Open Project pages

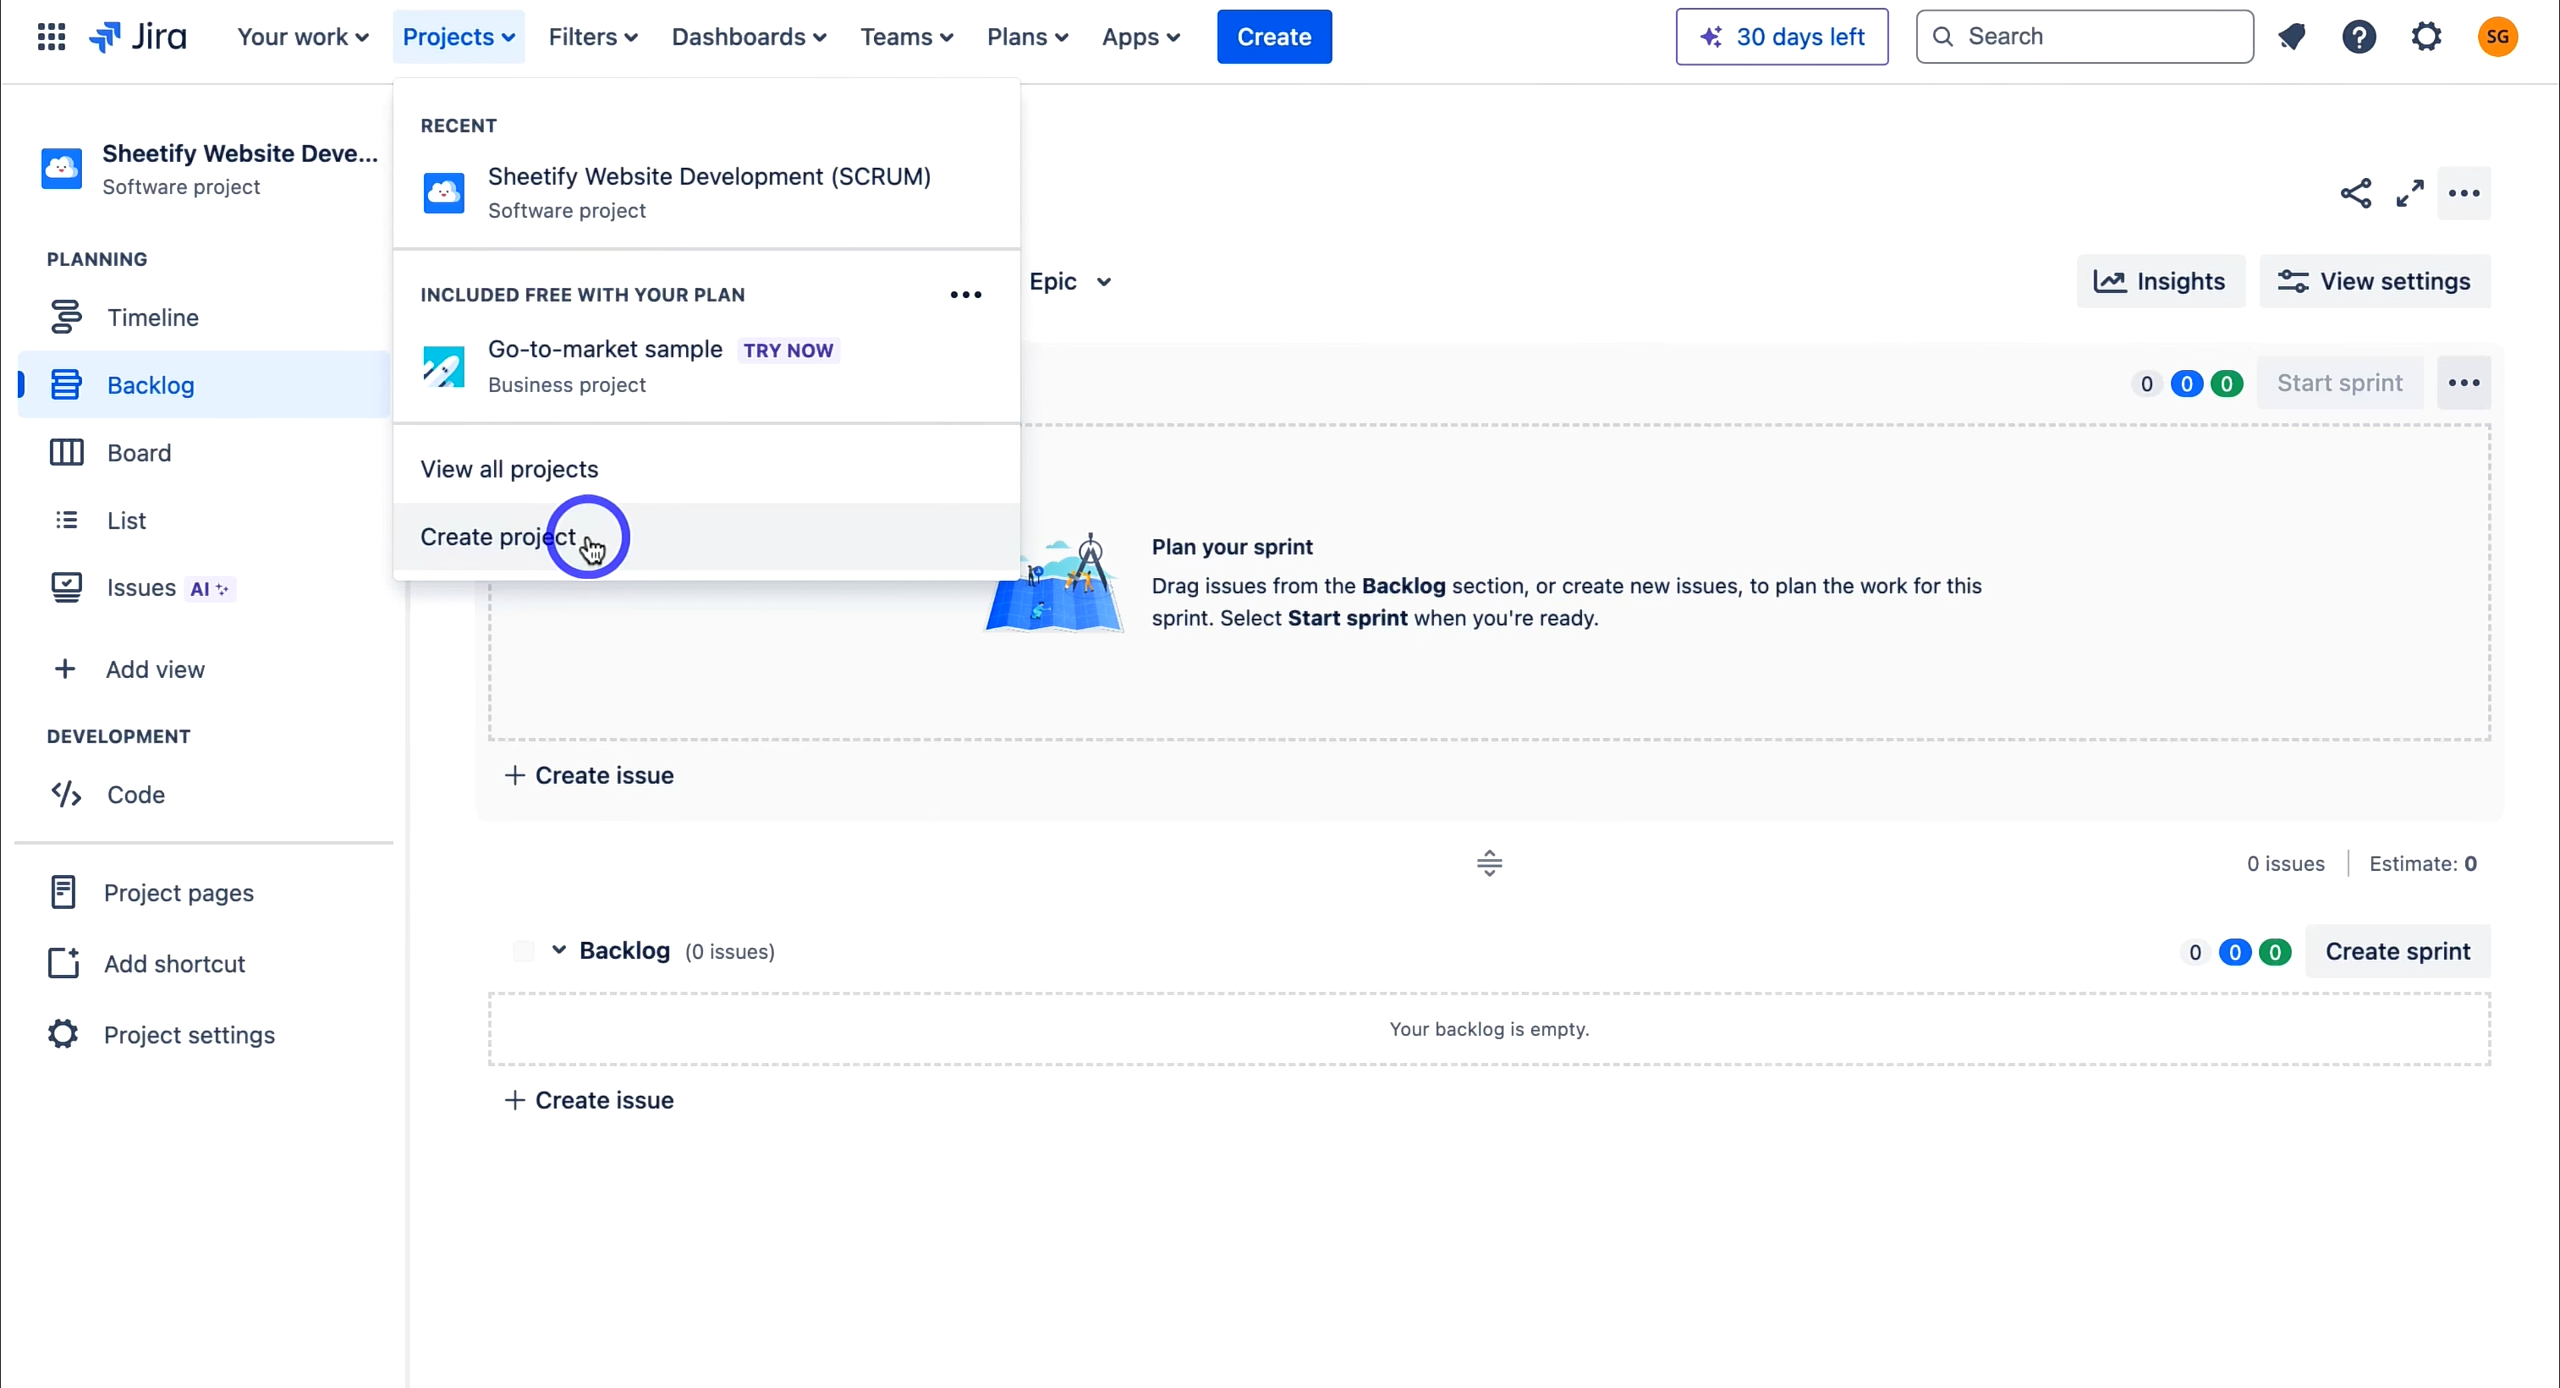coord(204,892)
